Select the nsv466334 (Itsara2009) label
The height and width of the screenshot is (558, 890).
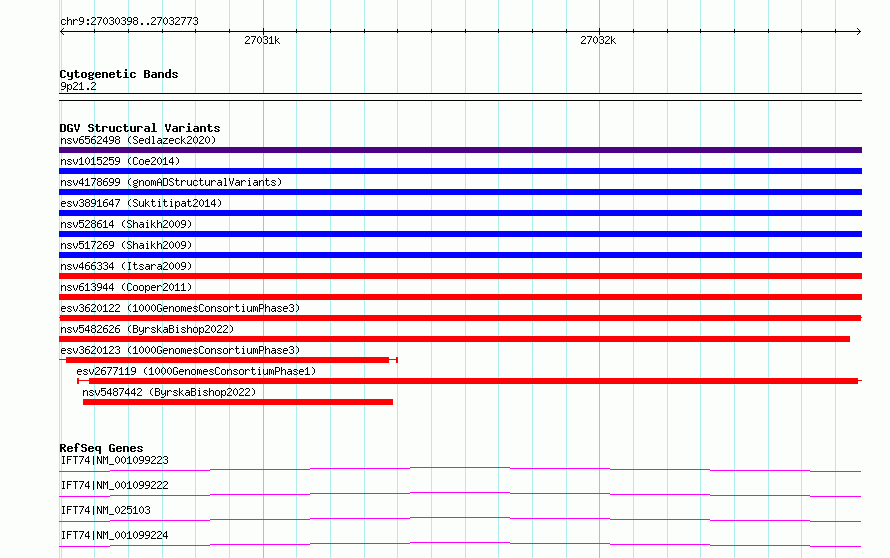click(x=126, y=266)
